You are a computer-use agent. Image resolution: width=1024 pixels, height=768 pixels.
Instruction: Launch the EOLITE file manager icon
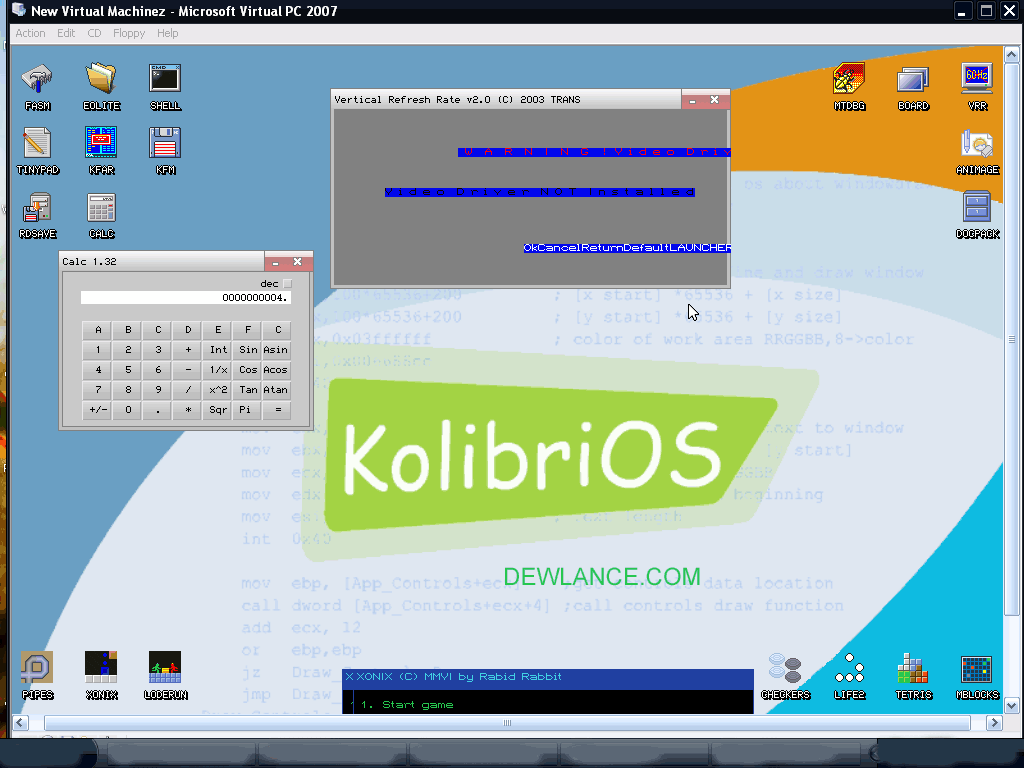[x=101, y=87]
